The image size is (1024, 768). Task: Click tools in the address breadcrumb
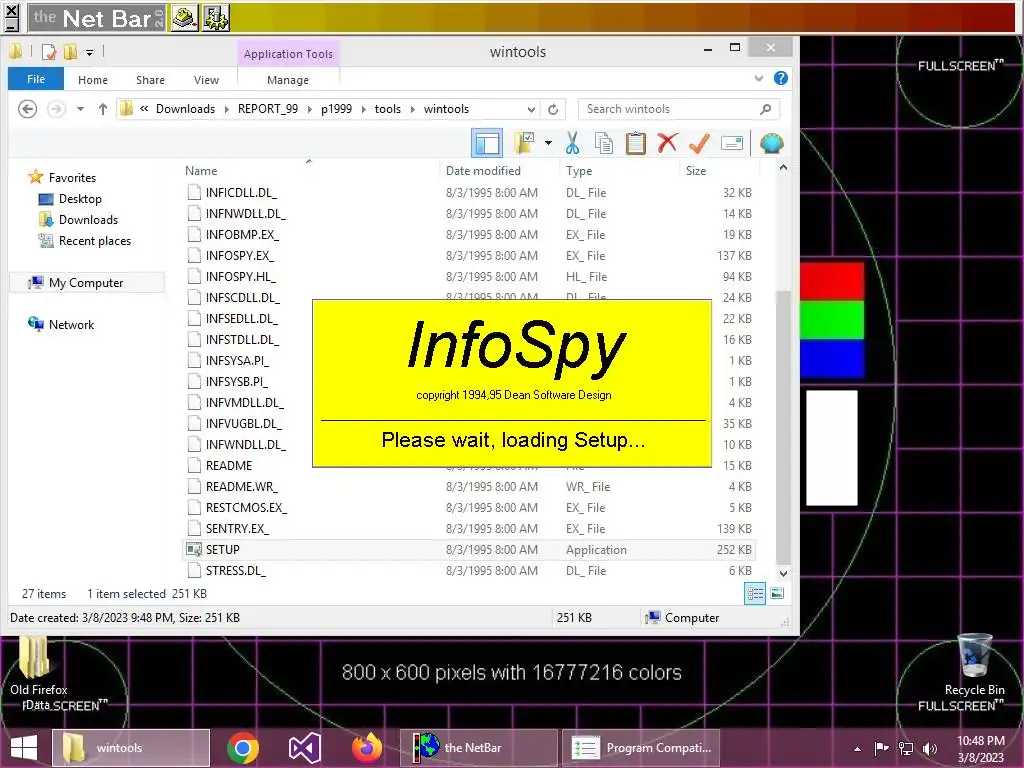(x=387, y=109)
